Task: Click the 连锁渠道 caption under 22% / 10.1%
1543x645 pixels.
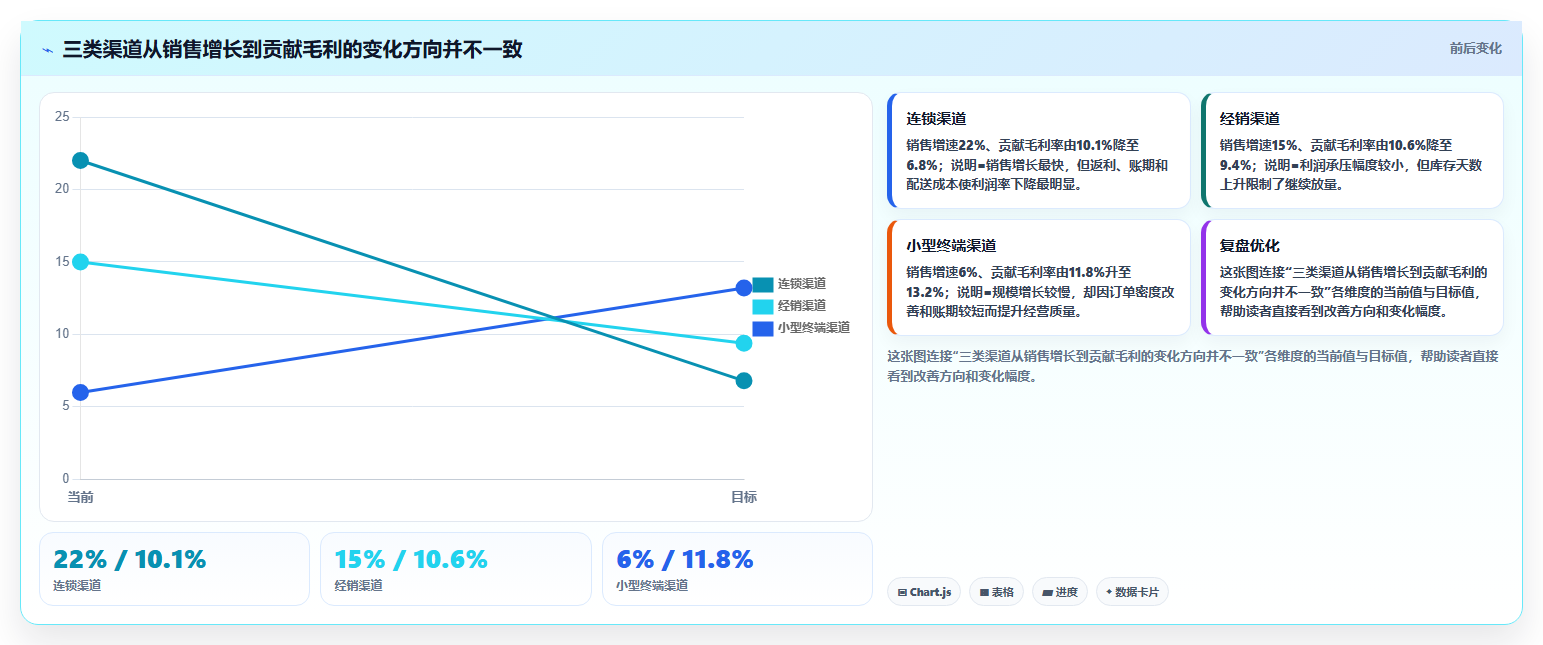Action: (x=77, y=586)
